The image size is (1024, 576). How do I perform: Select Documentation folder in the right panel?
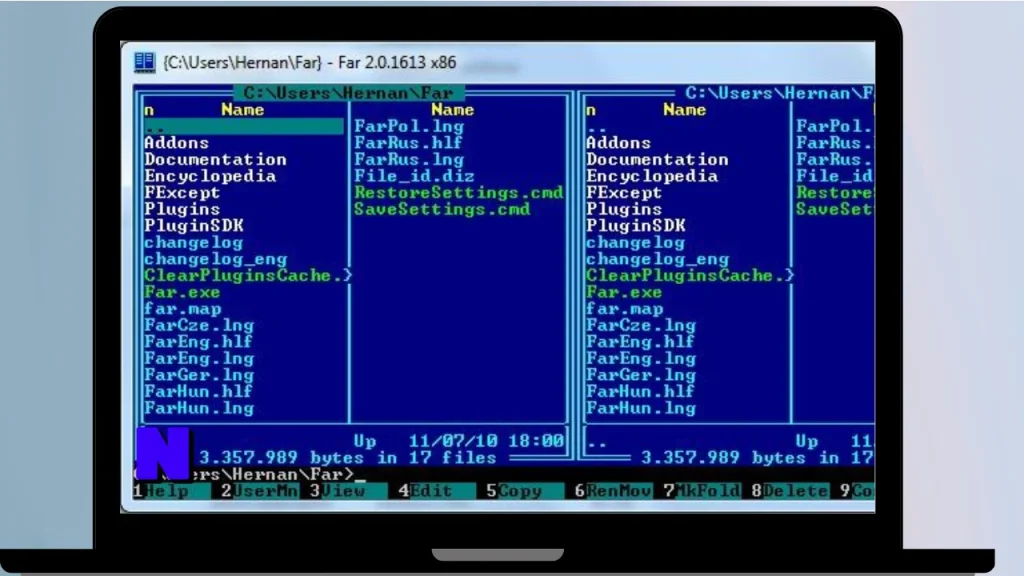click(x=657, y=159)
